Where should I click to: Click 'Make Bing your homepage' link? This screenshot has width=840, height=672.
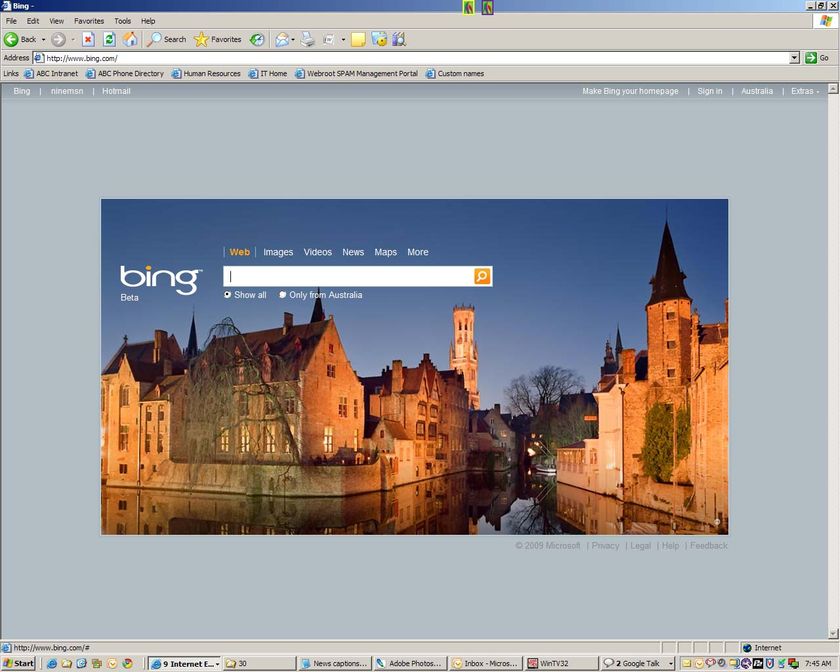pos(630,91)
